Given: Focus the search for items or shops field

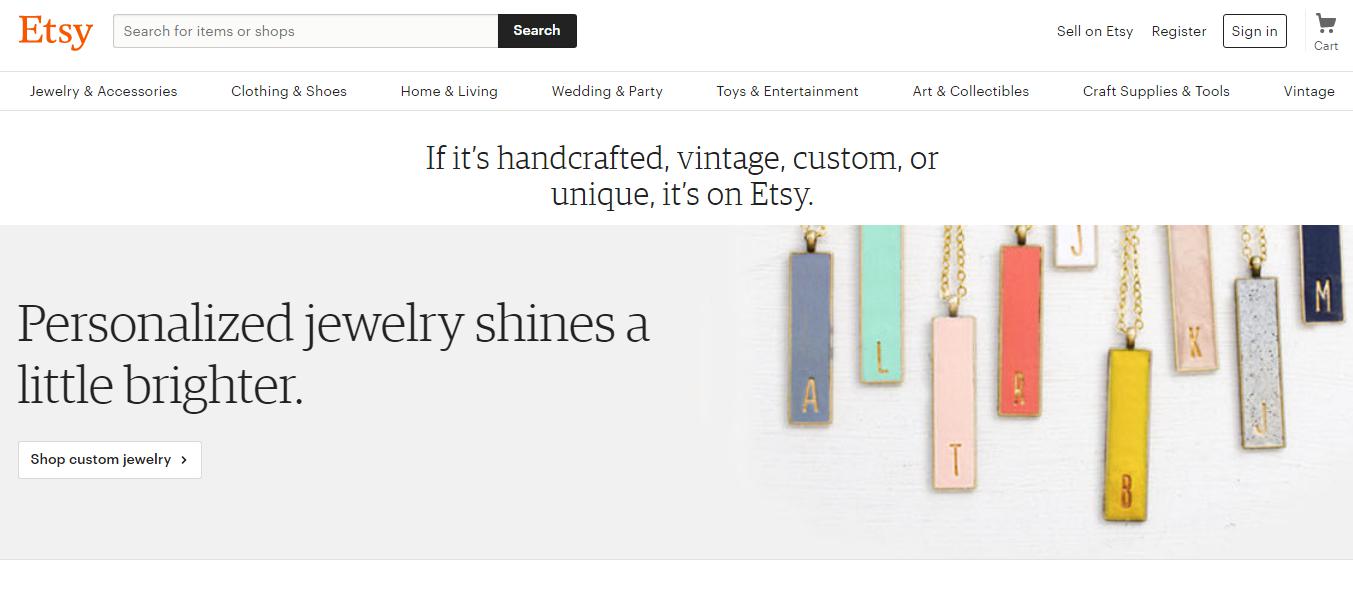Looking at the screenshot, I should click(x=306, y=31).
